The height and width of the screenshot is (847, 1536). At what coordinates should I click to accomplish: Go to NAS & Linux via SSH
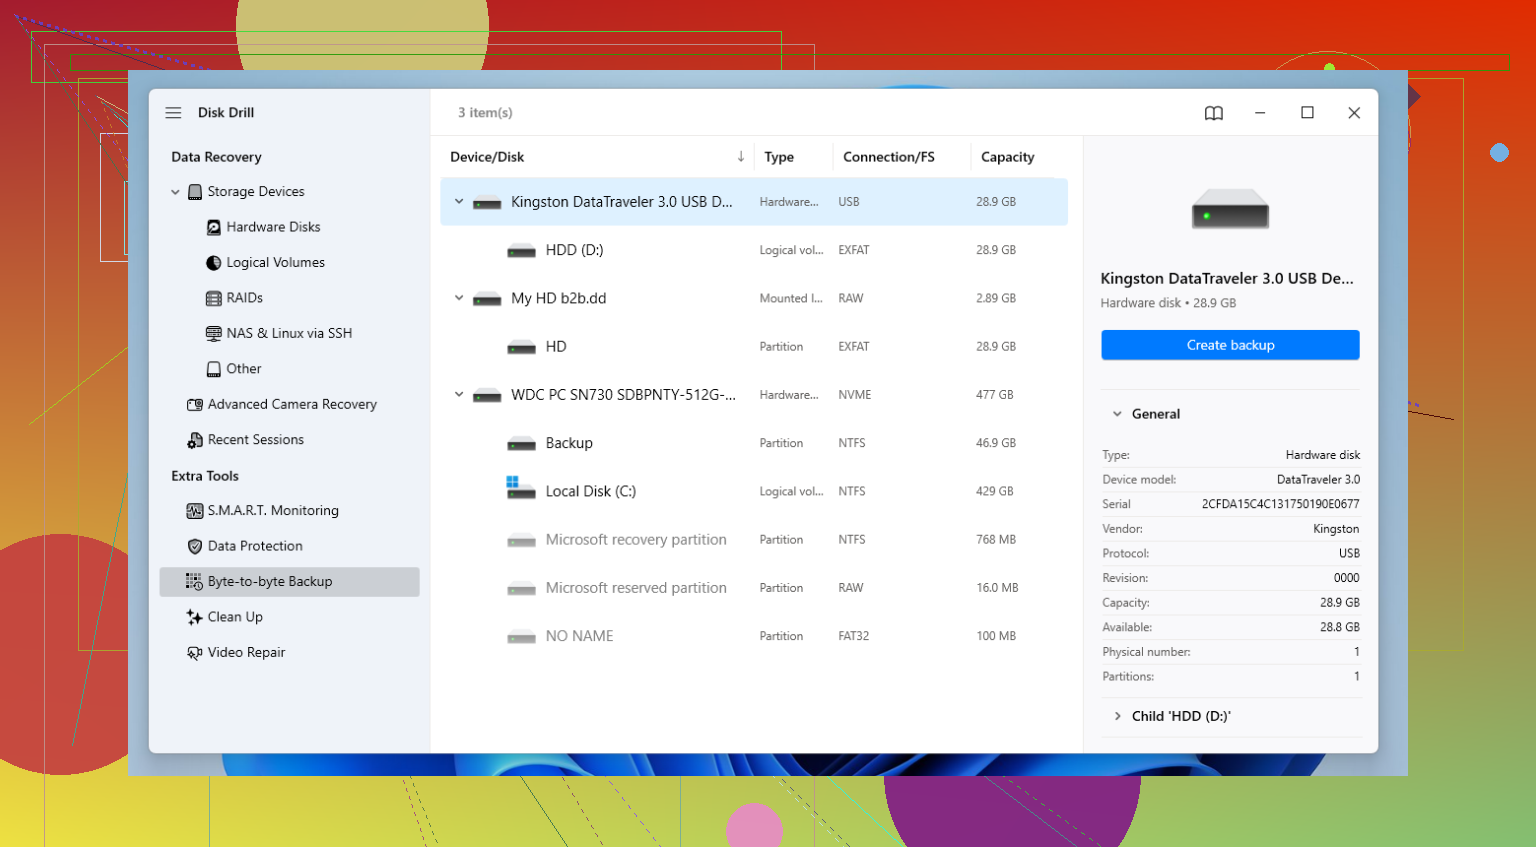(289, 334)
